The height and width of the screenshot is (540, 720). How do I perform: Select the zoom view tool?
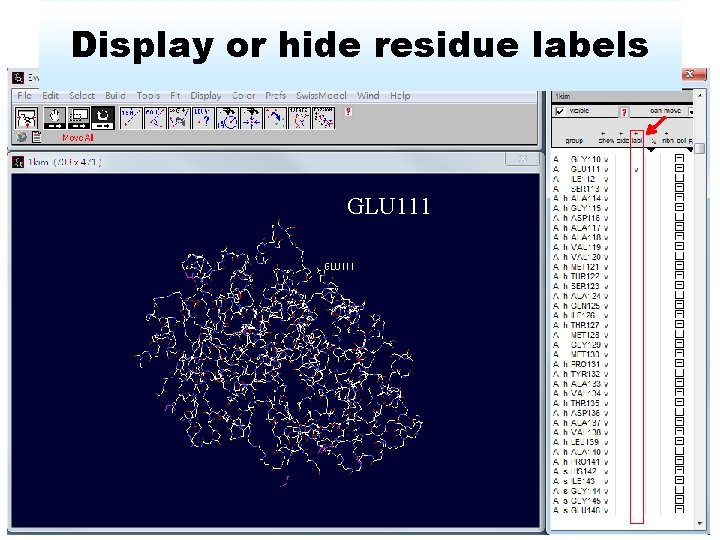(x=79, y=118)
